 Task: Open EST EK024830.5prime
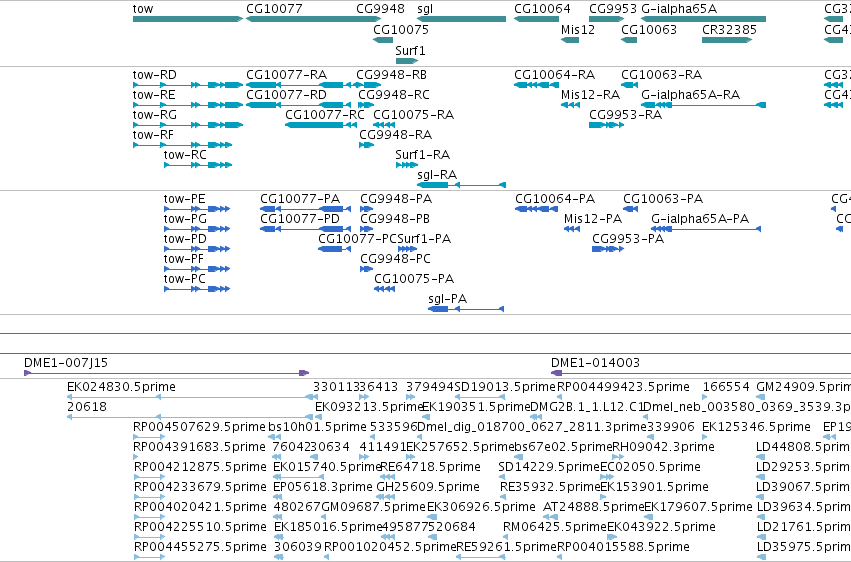tap(122, 387)
